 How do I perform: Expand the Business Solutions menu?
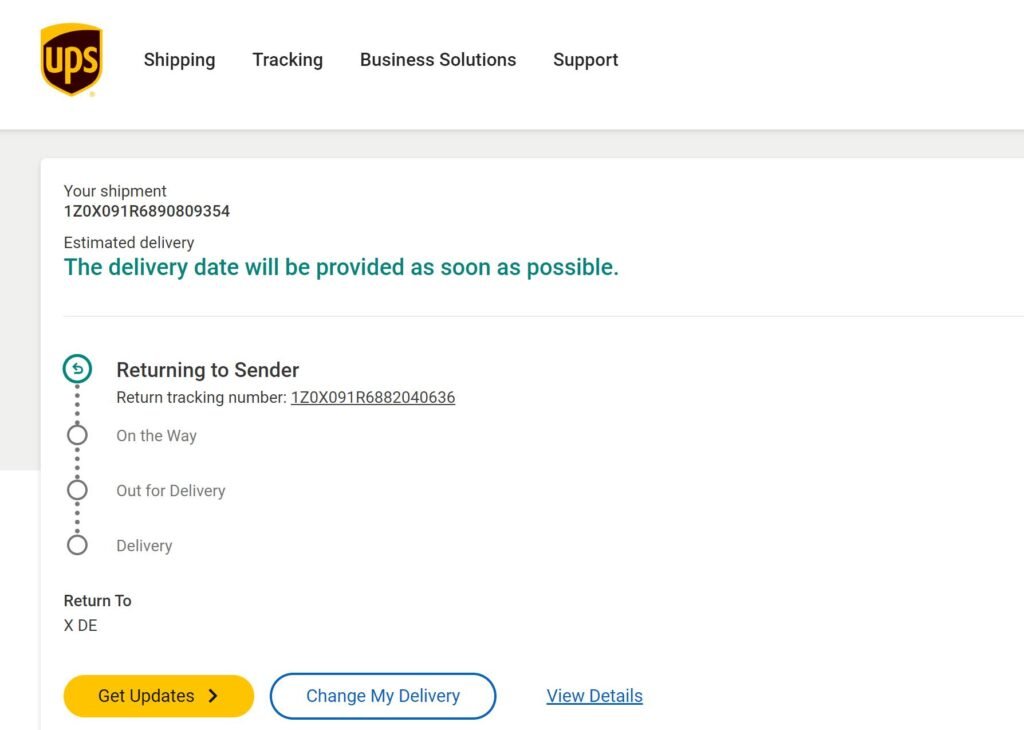pos(438,60)
